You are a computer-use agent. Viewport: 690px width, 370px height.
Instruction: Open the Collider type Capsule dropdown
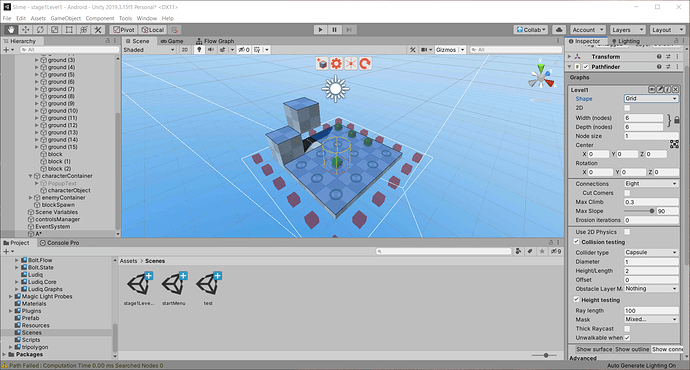tap(651, 253)
